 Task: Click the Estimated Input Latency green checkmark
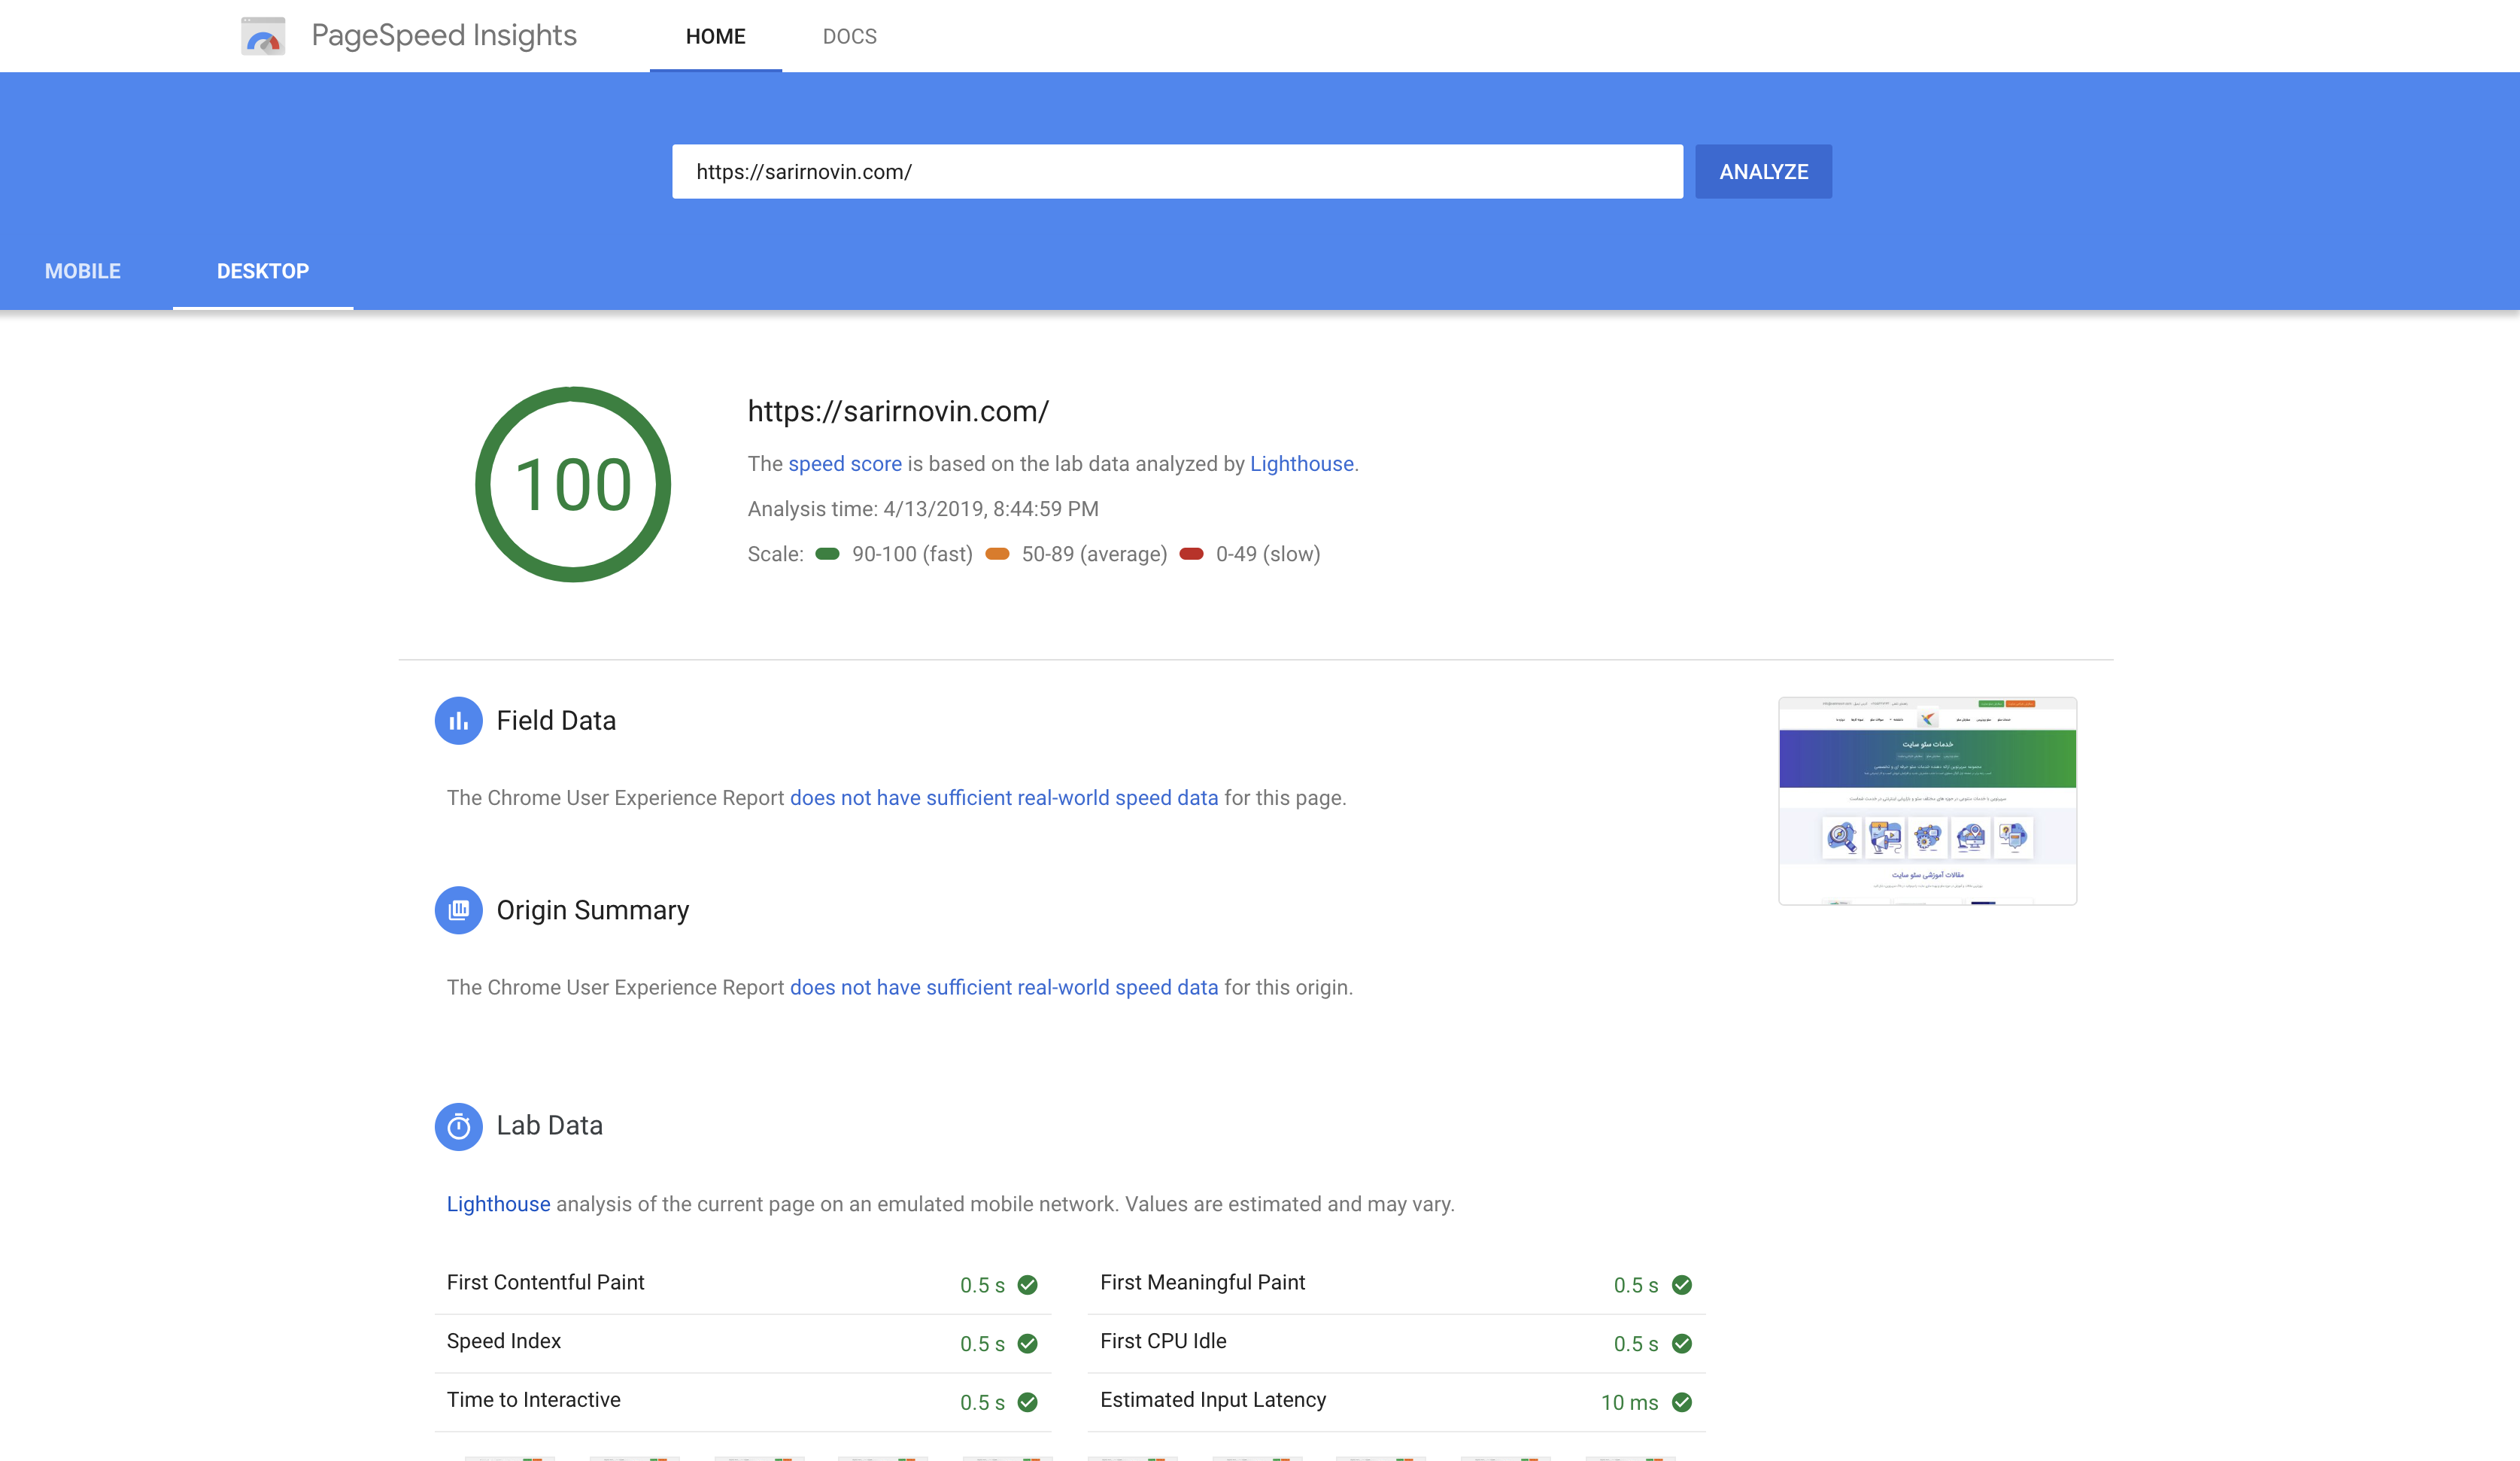click(1681, 1402)
